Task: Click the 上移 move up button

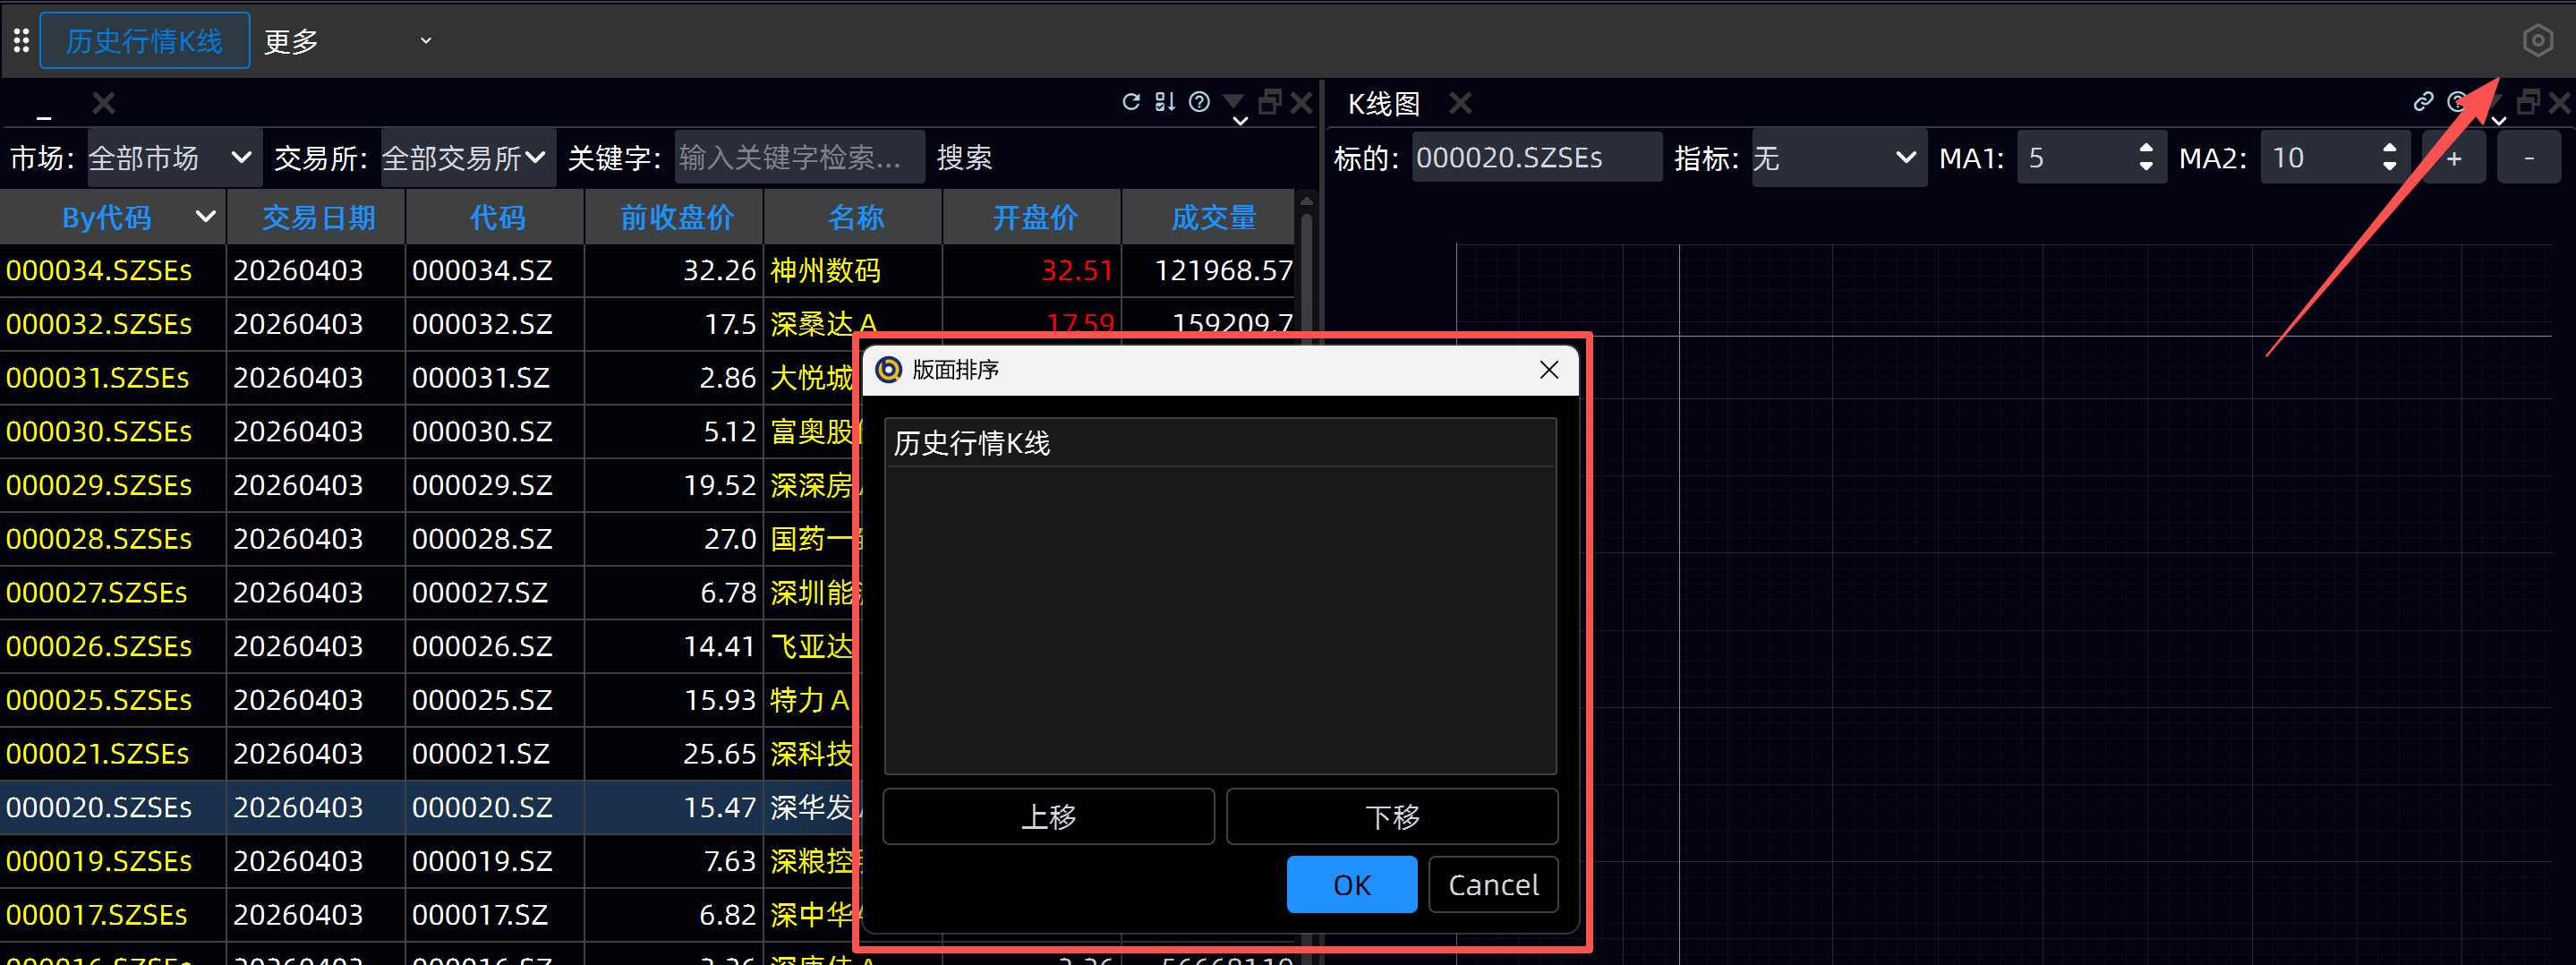Action: tap(1048, 817)
